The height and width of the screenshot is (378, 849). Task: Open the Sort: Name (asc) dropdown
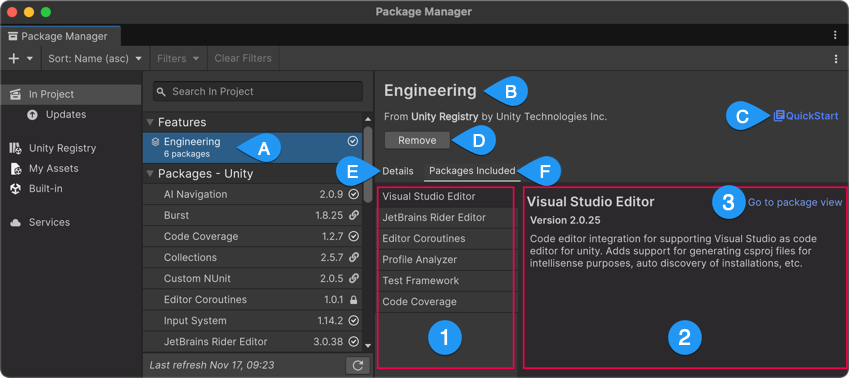(x=95, y=58)
